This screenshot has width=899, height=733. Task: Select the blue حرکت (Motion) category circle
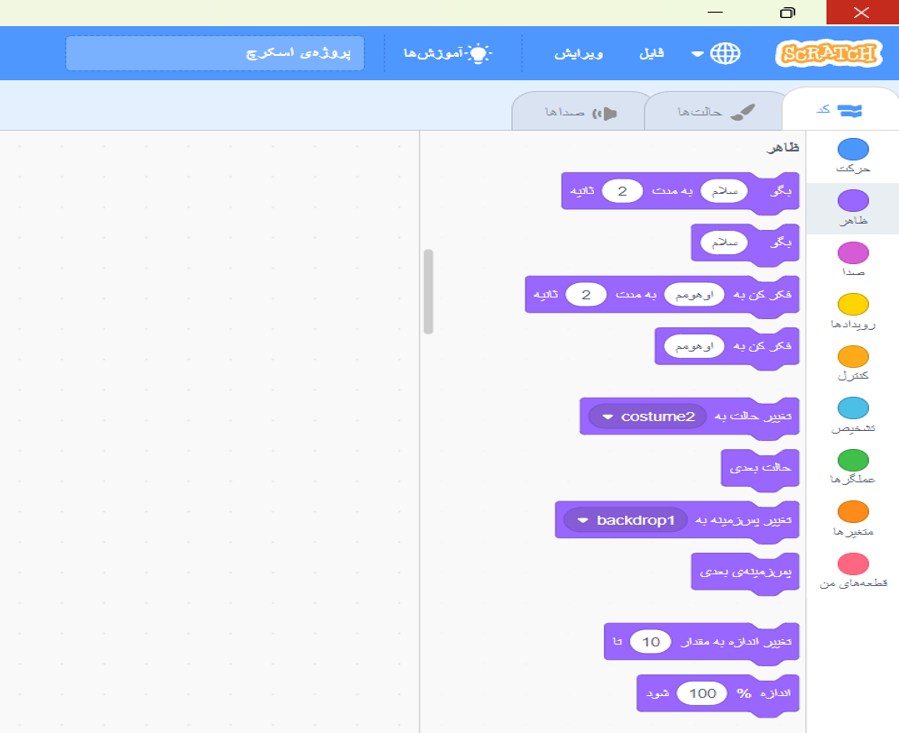pos(853,149)
